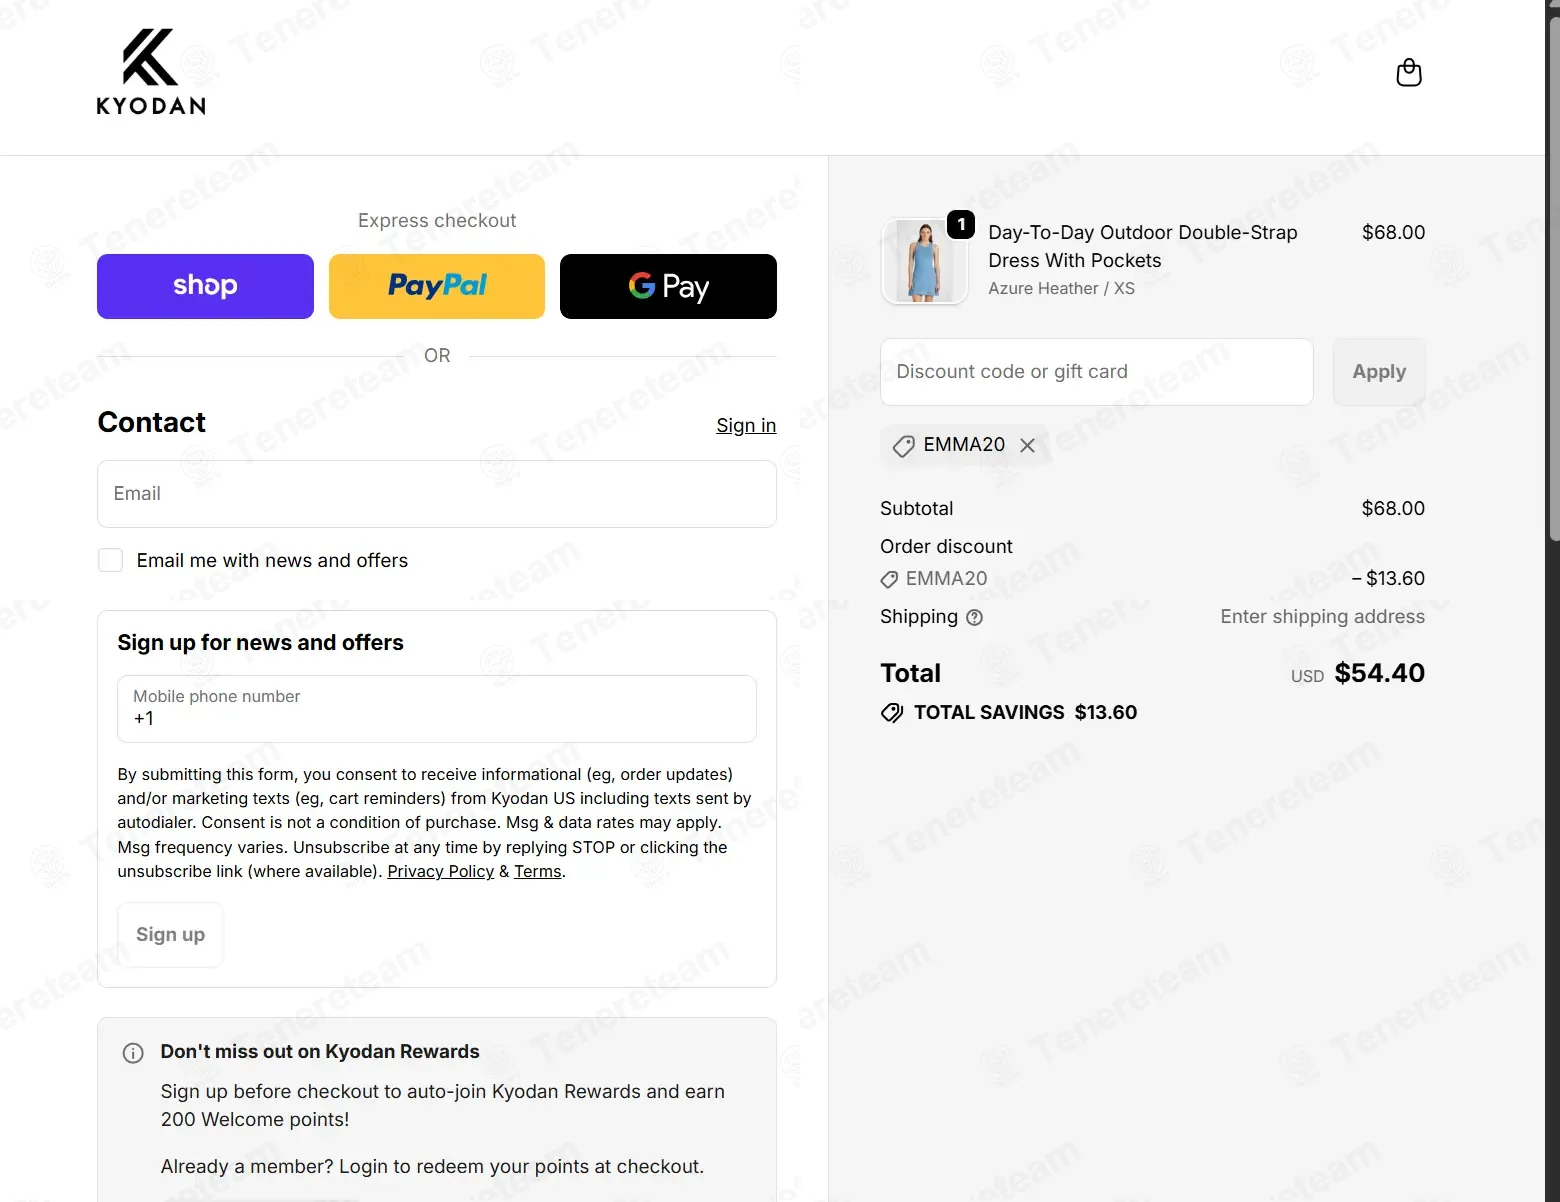
Task: Click the Apply discount button
Action: [x=1379, y=372]
